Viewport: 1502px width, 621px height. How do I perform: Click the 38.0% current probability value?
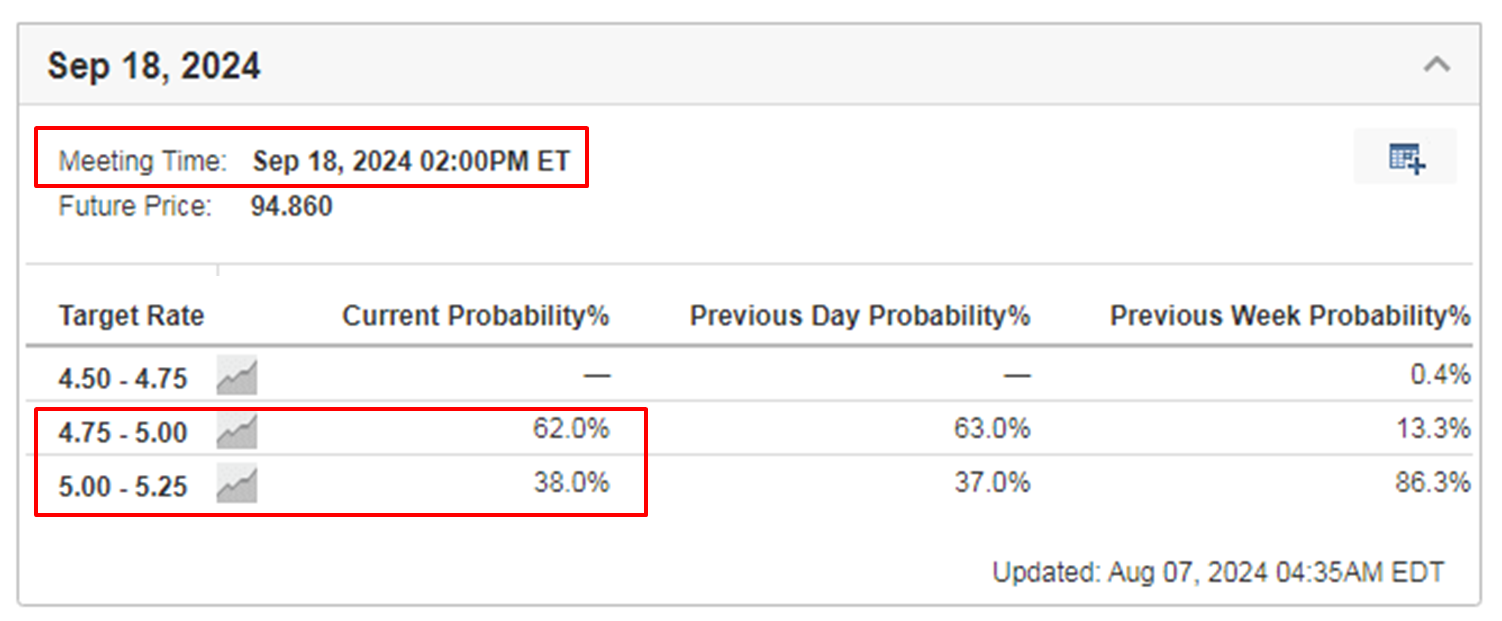pos(571,483)
